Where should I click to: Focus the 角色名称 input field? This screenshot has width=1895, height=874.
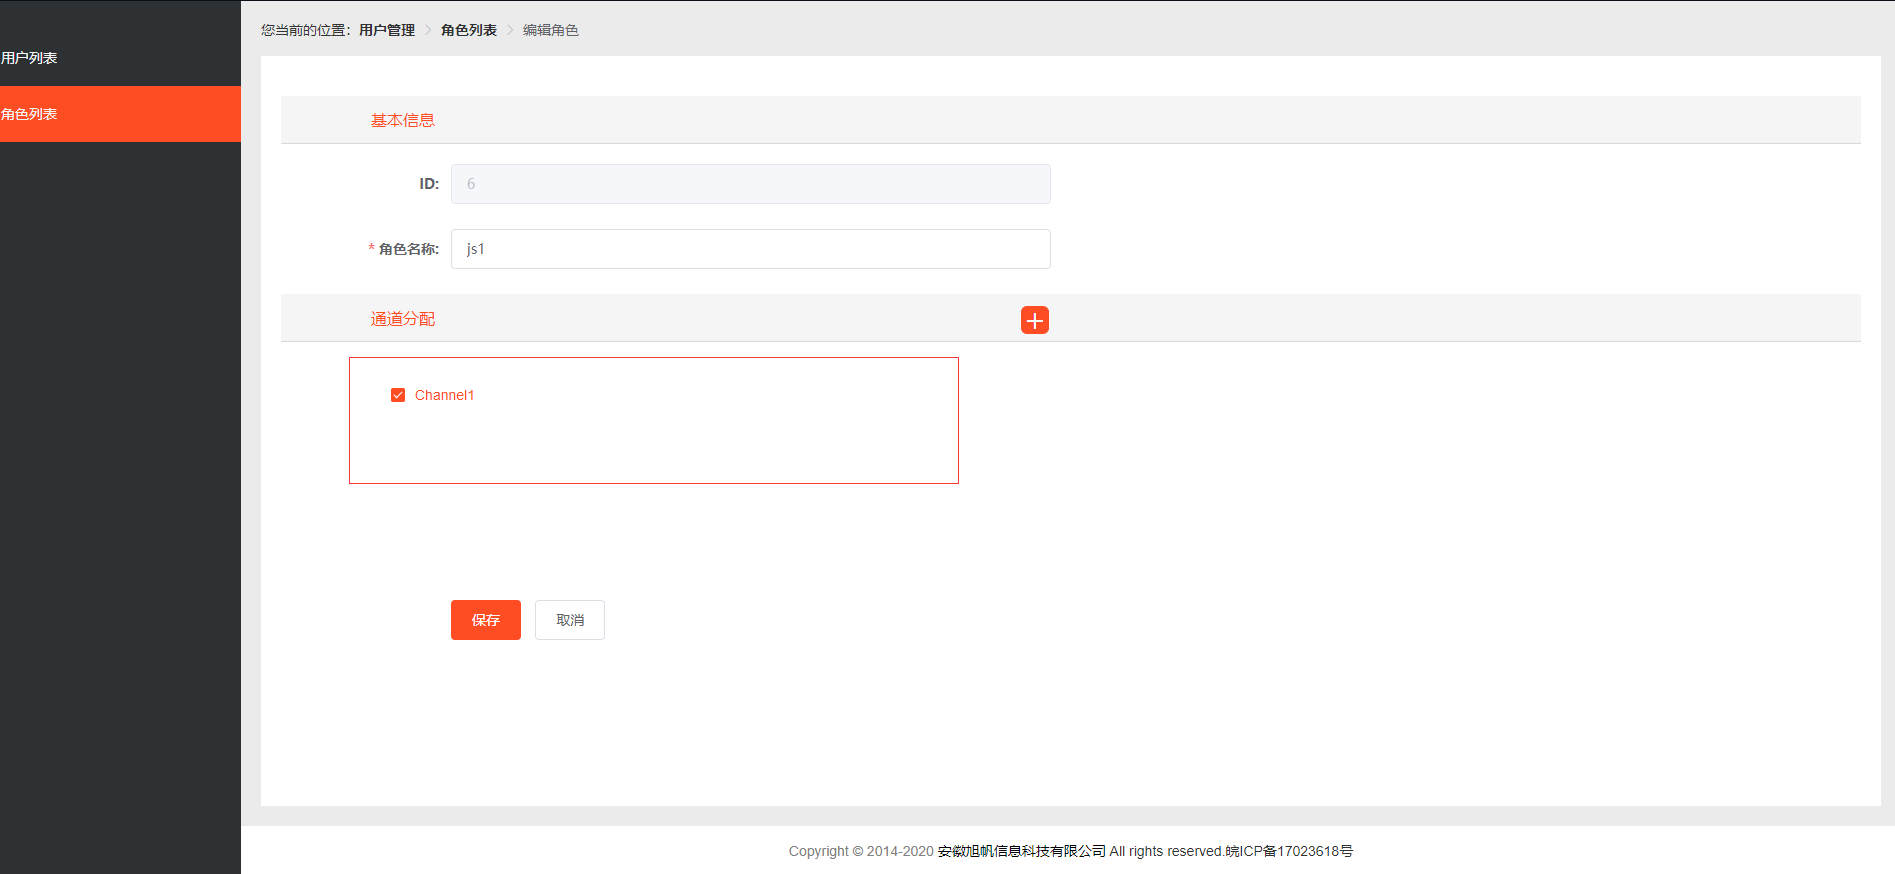751,249
